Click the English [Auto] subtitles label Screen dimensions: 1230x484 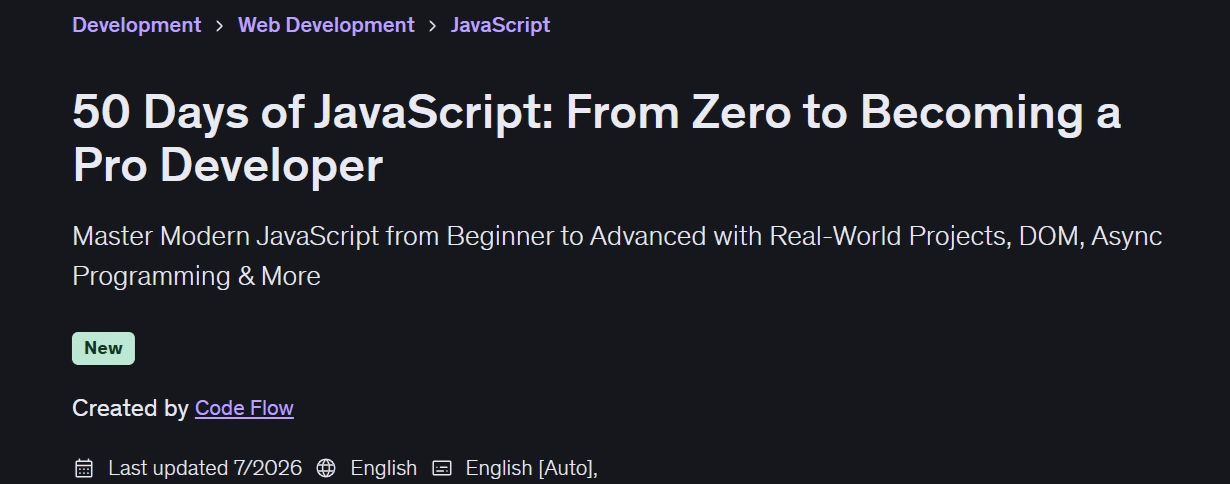[x=532, y=468]
